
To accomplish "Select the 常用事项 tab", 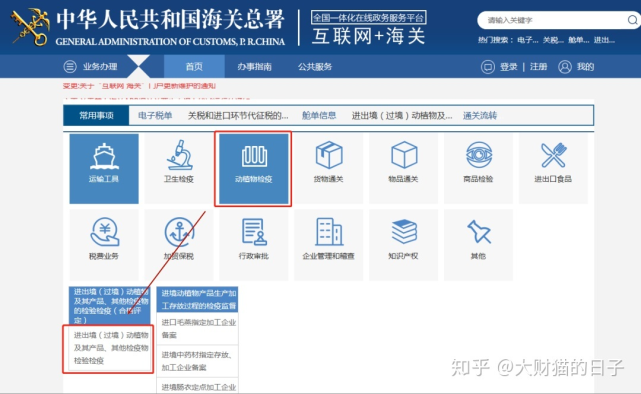I will click(96, 115).
